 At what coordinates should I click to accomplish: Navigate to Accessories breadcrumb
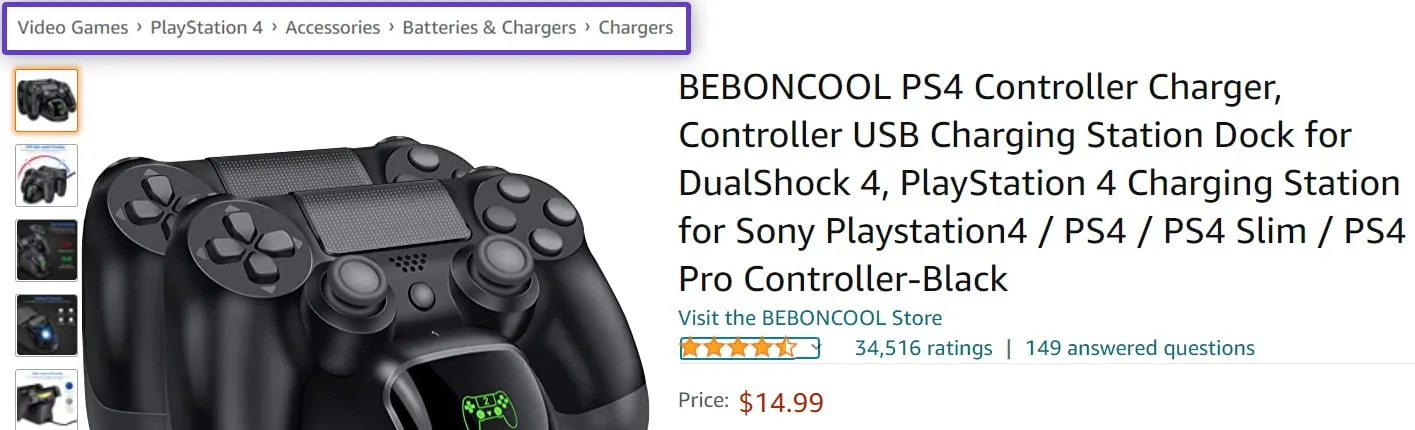pos(332,28)
